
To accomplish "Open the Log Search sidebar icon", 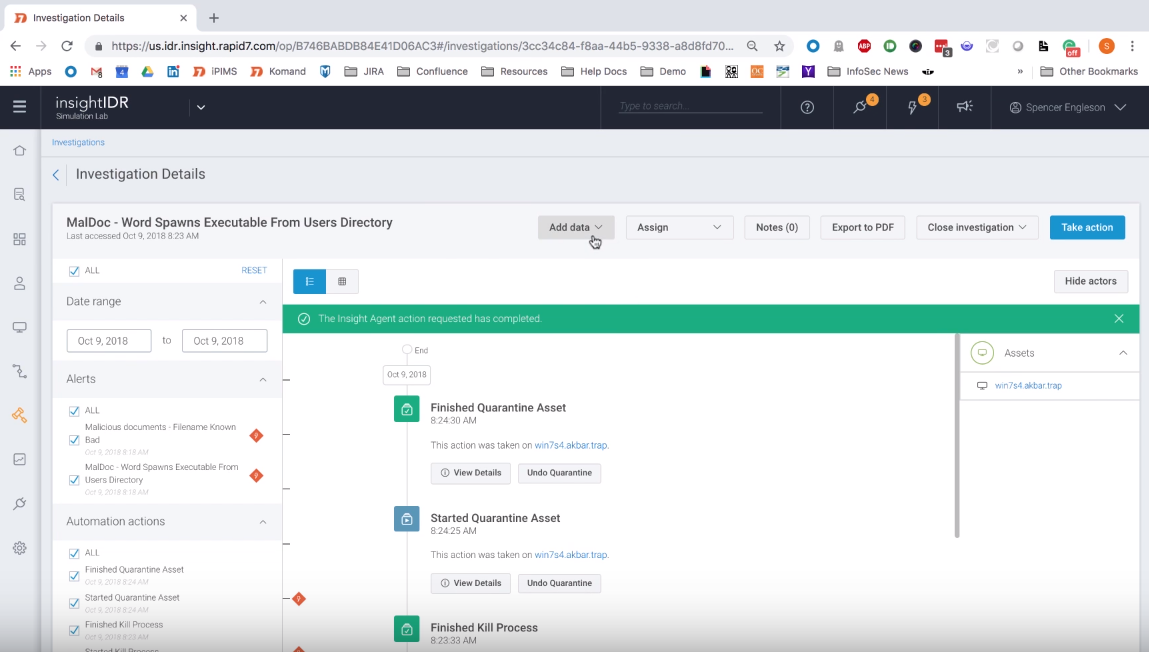I will (20, 195).
